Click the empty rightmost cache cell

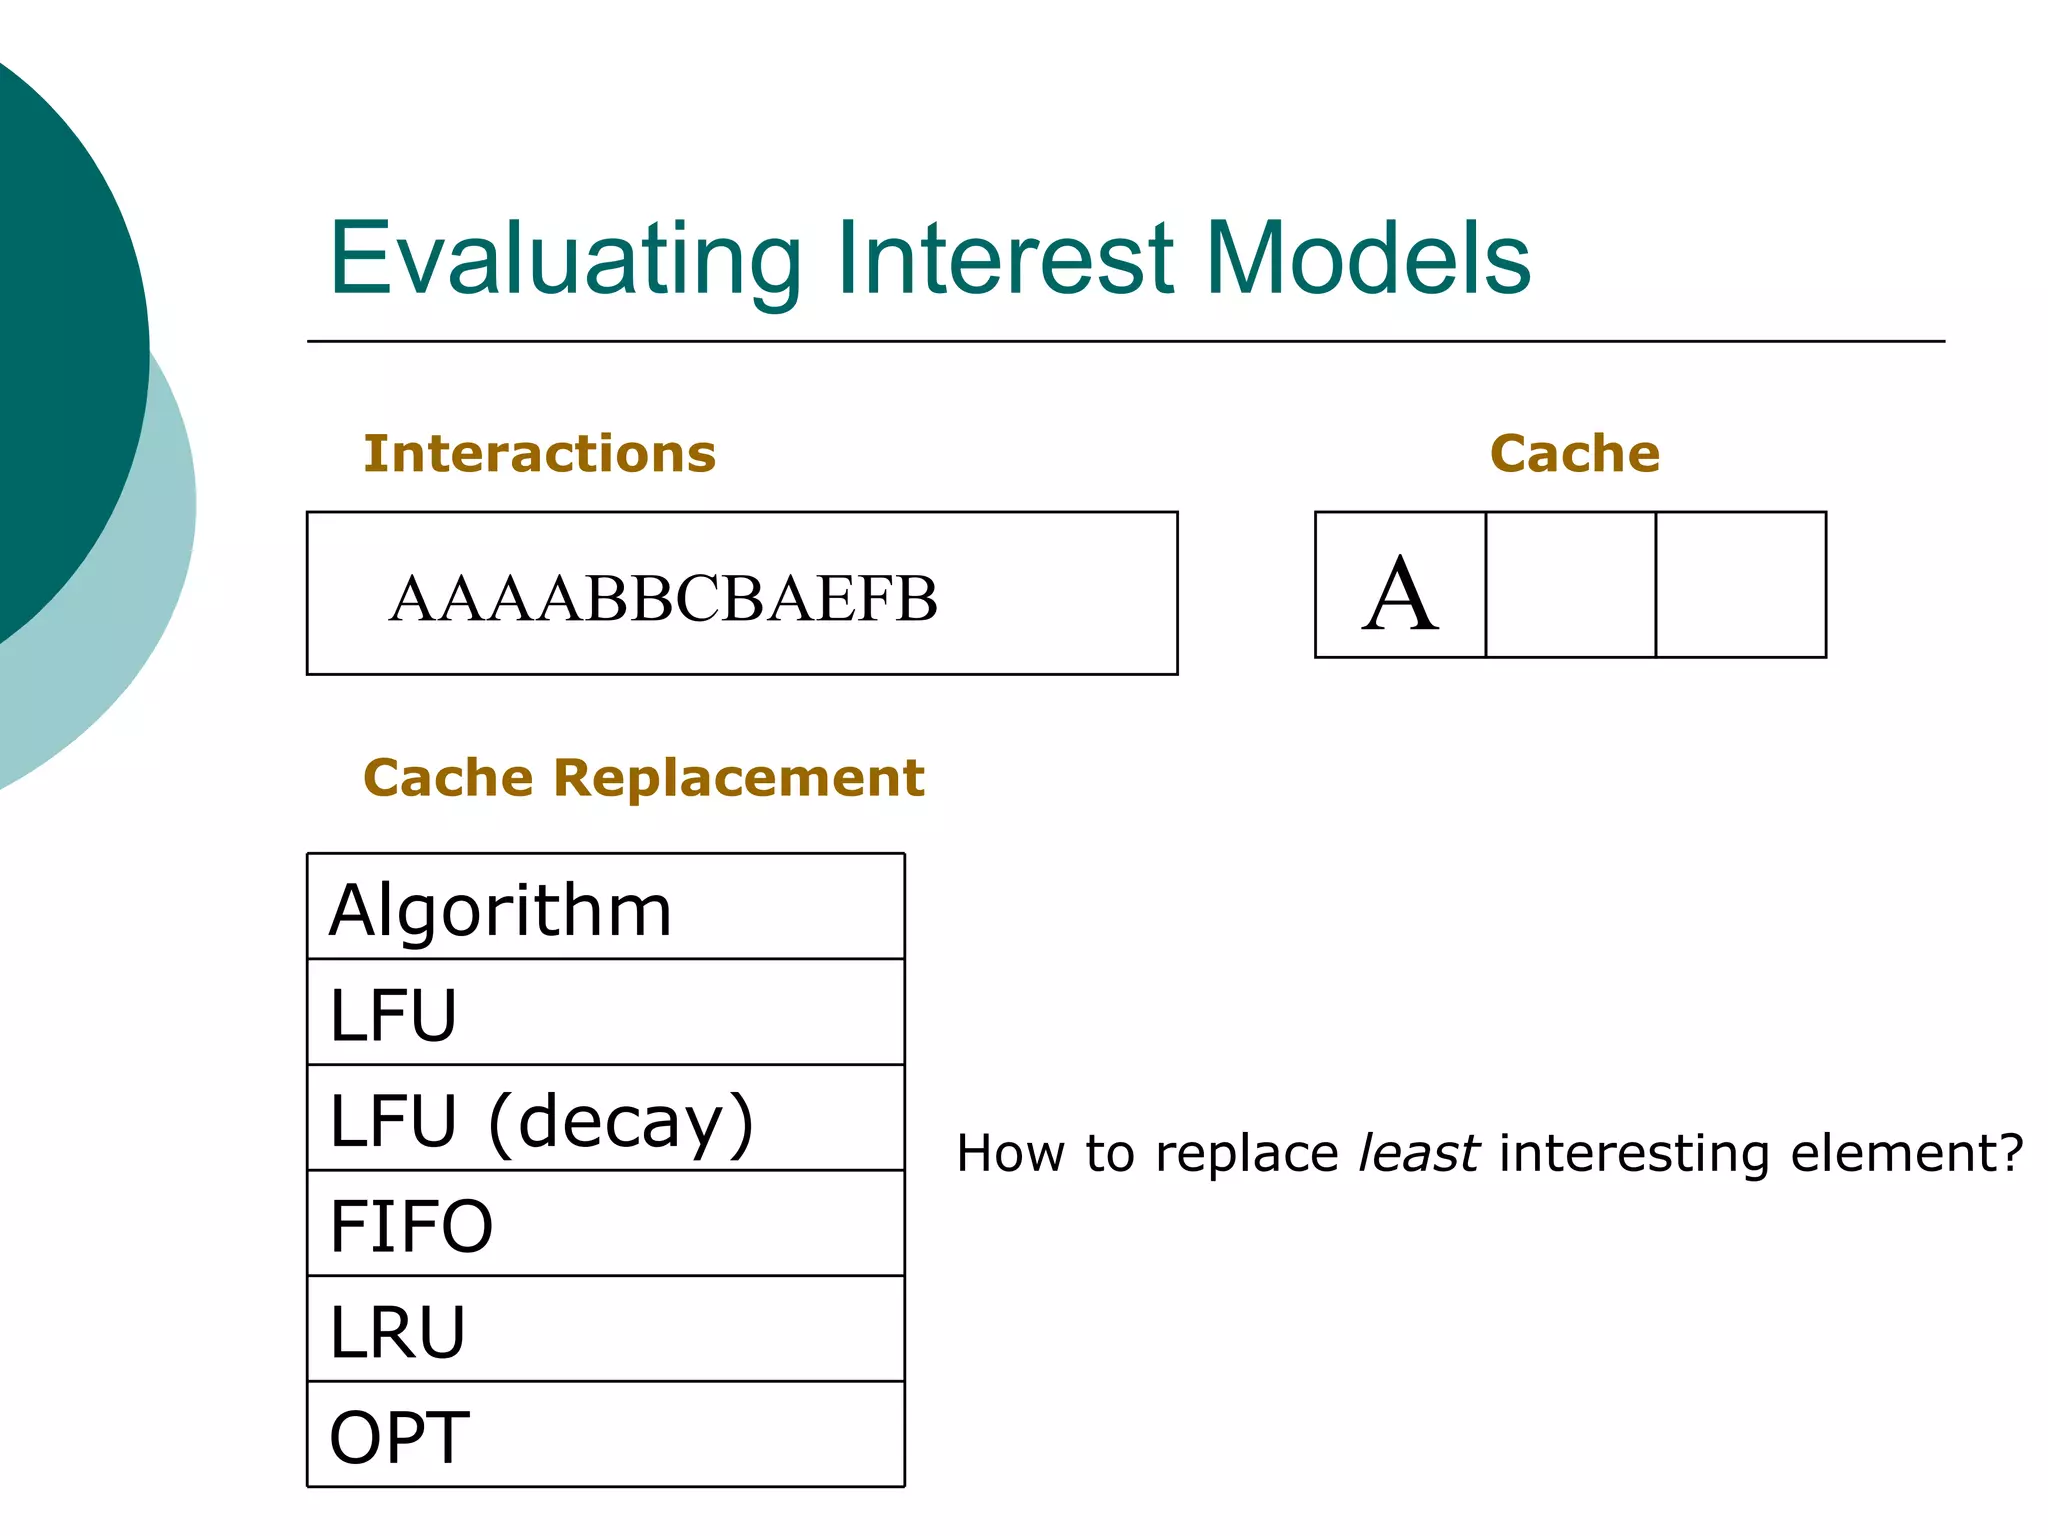click(x=1740, y=586)
